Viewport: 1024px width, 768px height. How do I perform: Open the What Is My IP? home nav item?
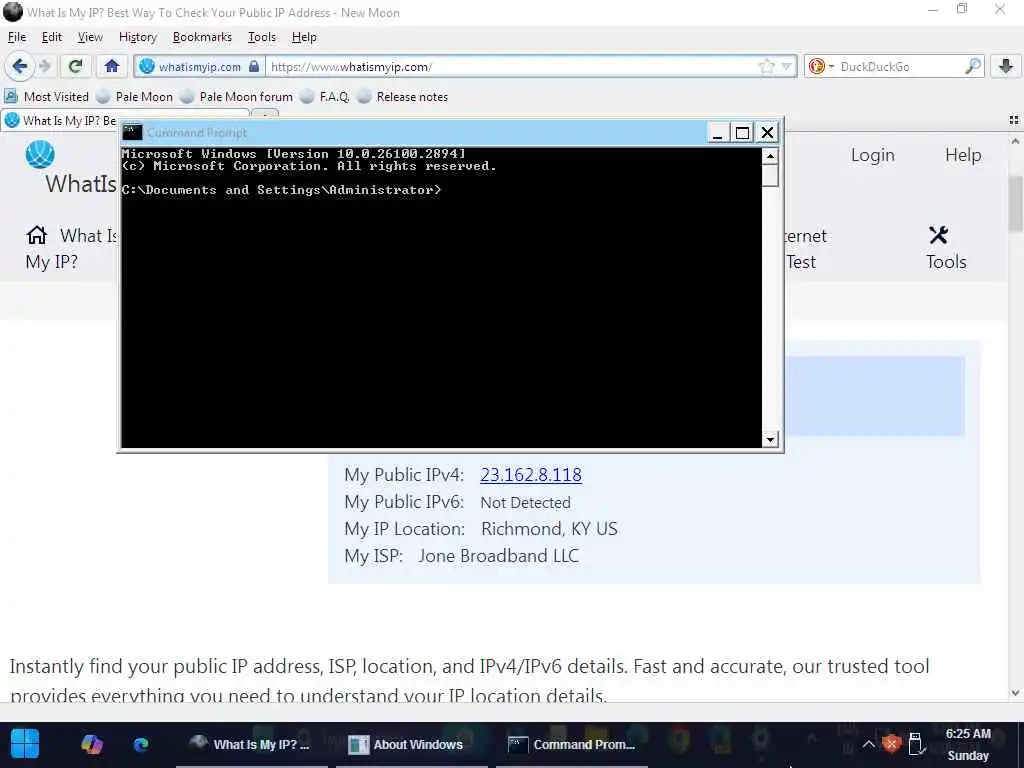click(71, 248)
